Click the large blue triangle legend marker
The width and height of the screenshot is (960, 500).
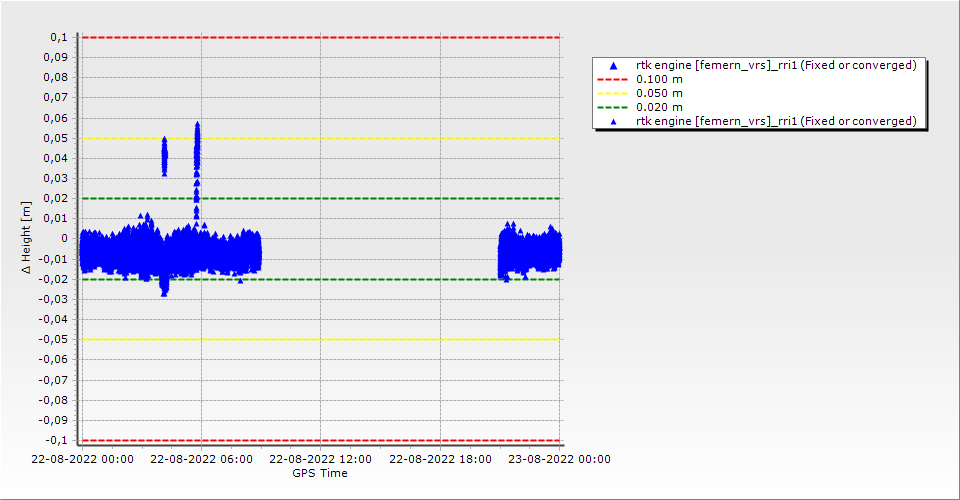614,65
